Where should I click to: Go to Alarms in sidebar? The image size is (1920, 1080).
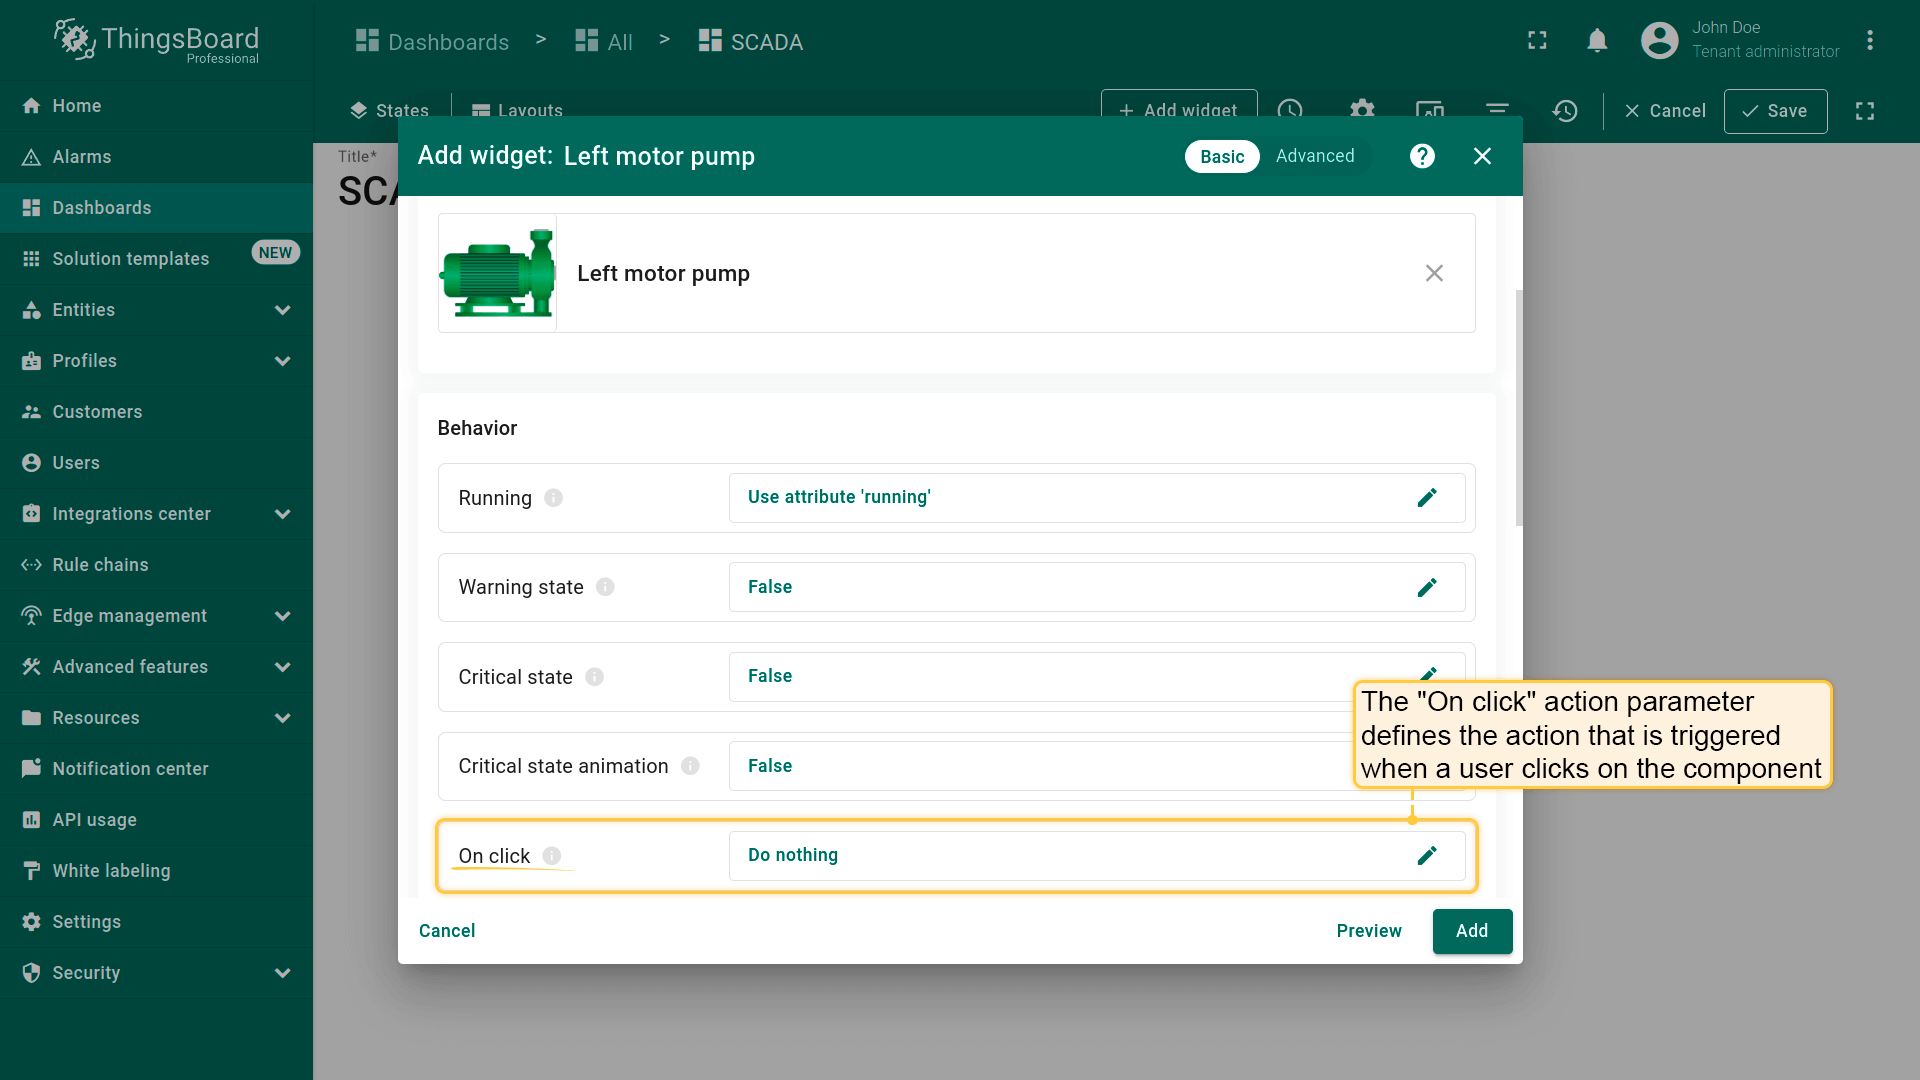point(81,157)
